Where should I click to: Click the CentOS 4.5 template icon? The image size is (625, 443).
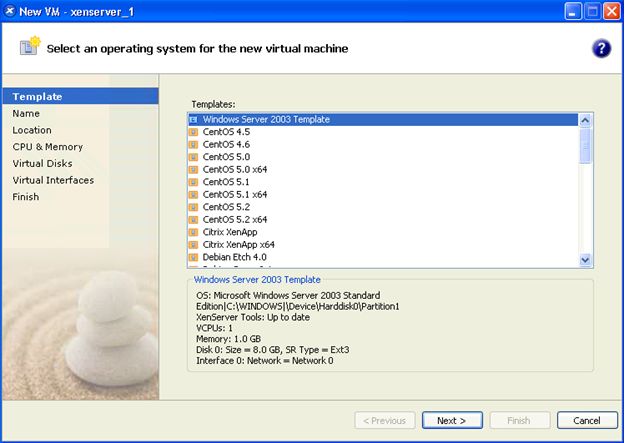pyautogui.click(x=194, y=132)
